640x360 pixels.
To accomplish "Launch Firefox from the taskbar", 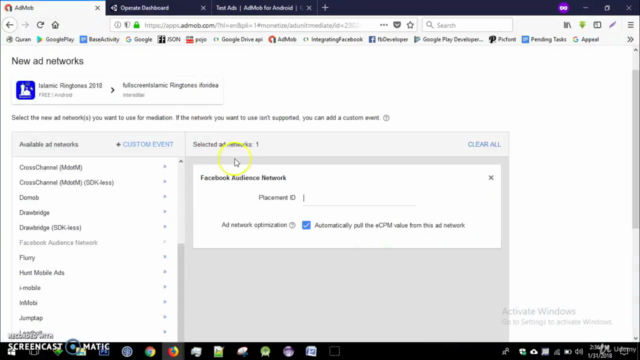I will pos(173,351).
